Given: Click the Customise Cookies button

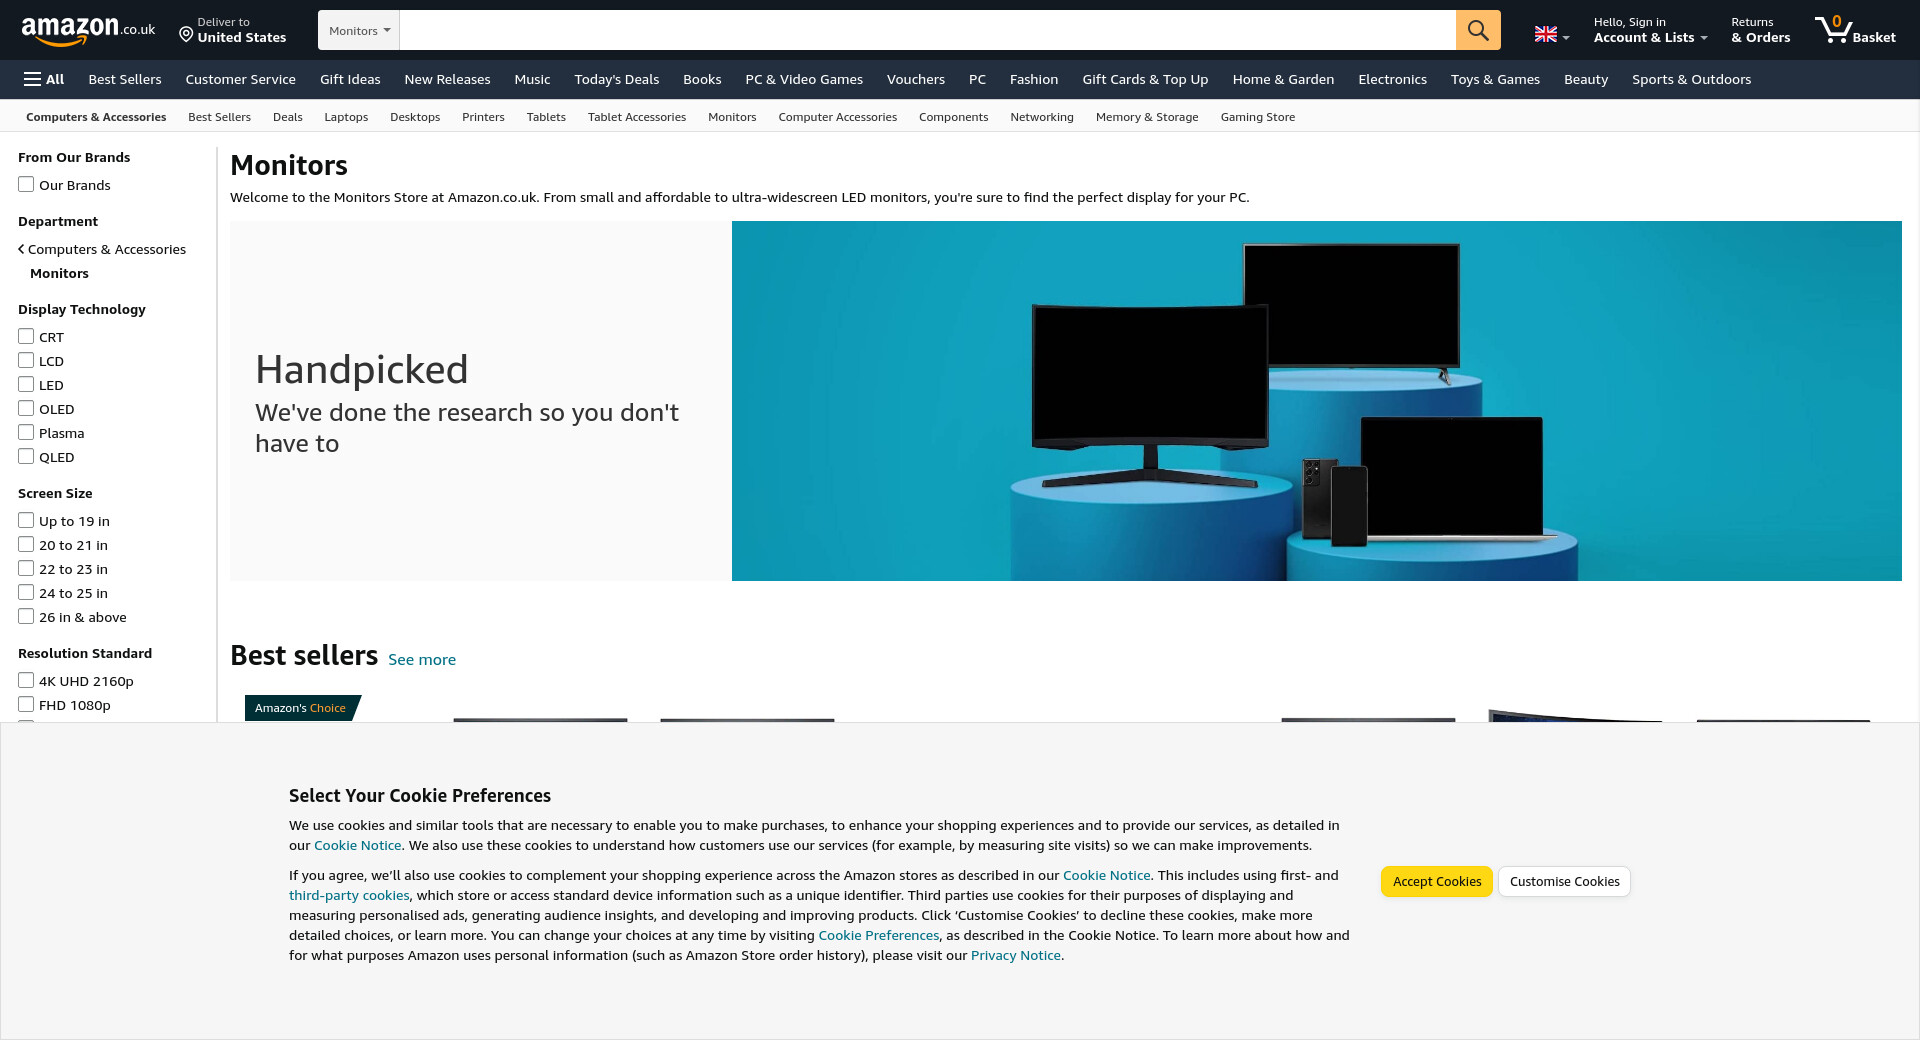Looking at the screenshot, I should 1564,881.
